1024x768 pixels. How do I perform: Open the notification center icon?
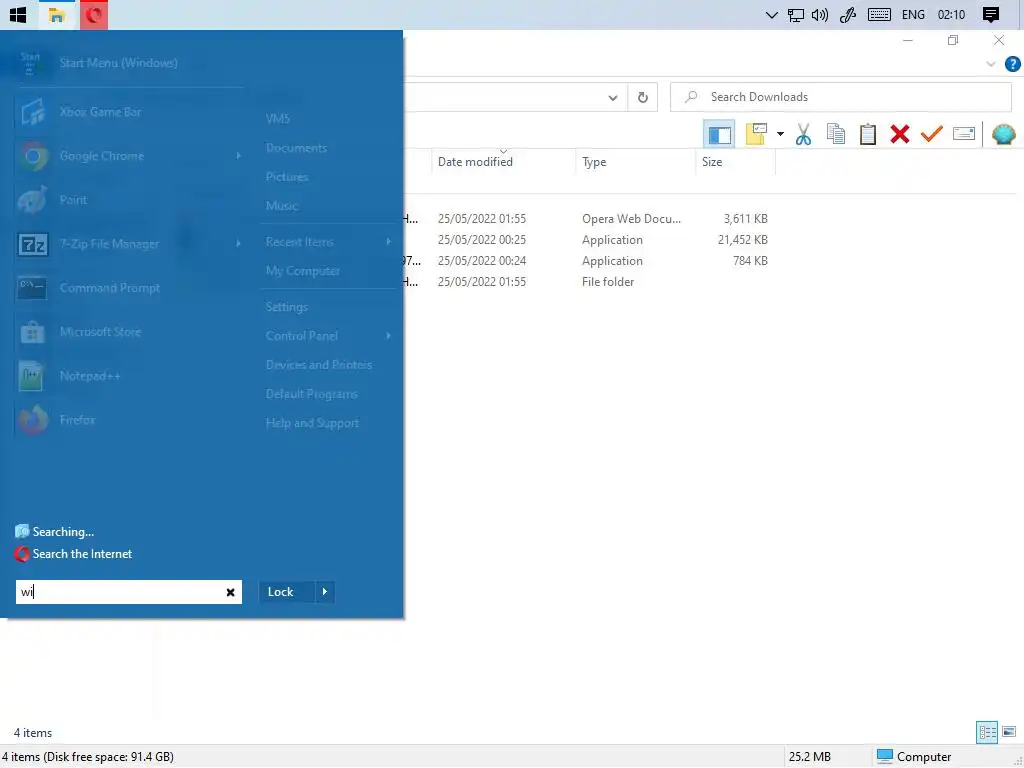(x=991, y=15)
